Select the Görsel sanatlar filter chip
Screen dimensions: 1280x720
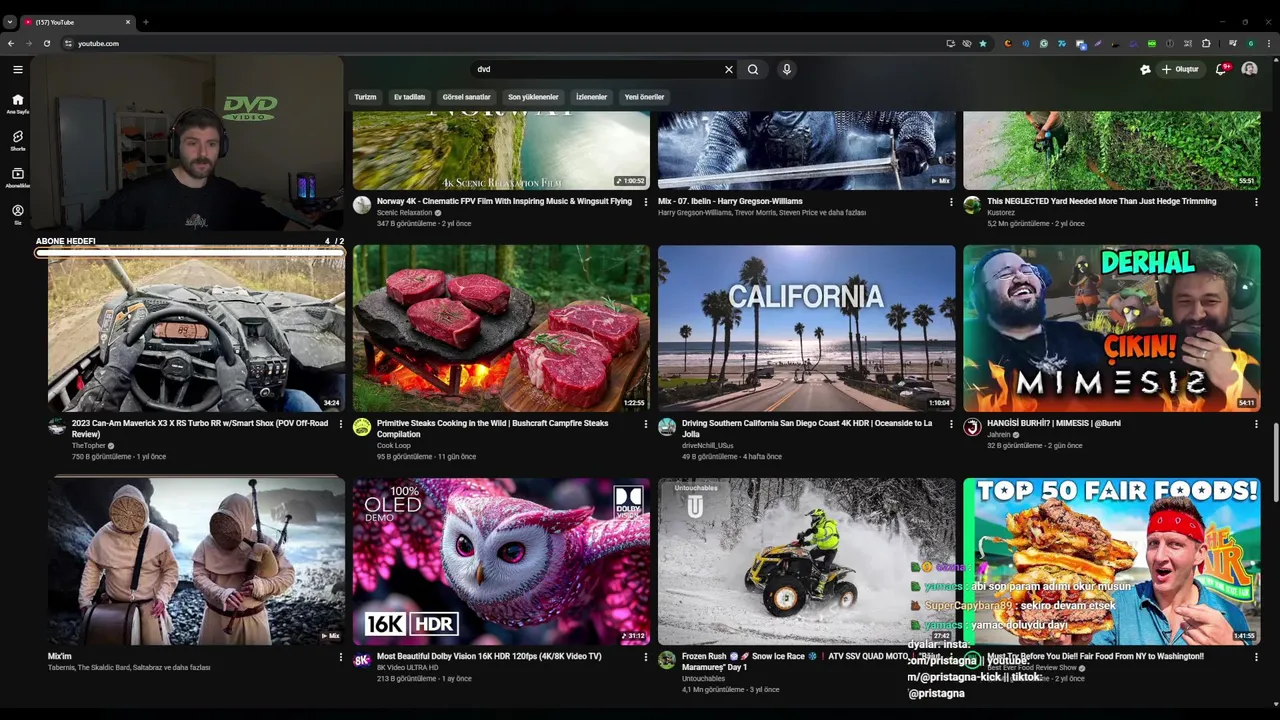pyautogui.click(x=466, y=97)
